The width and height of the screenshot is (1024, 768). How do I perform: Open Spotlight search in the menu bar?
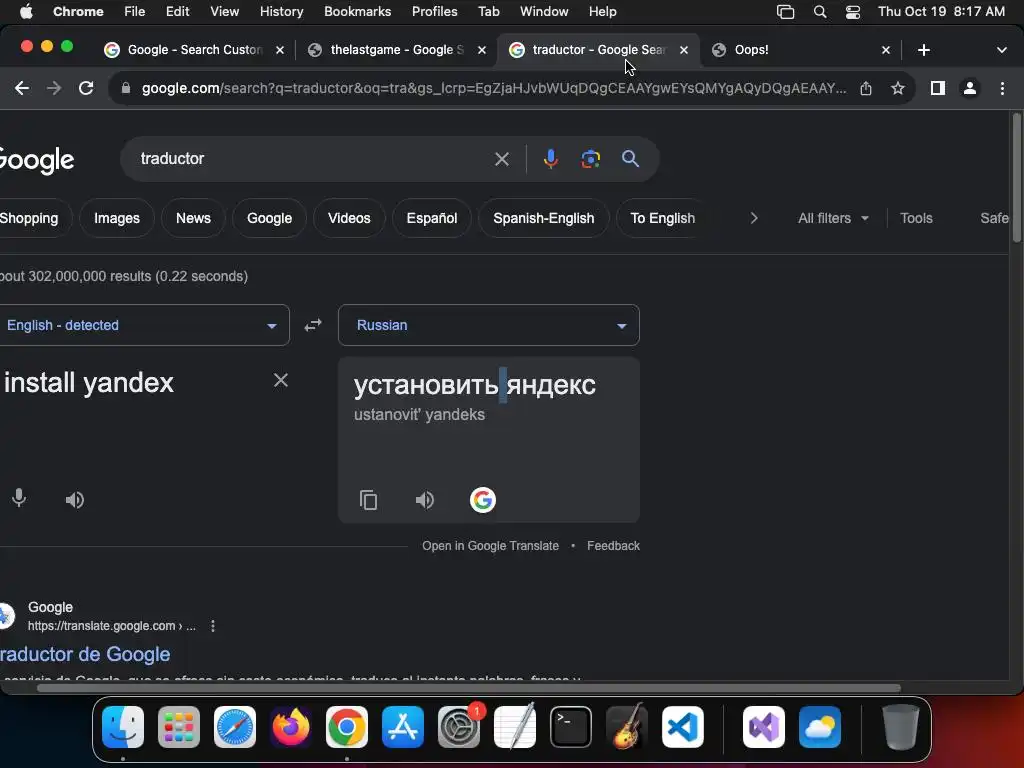coord(820,12)
